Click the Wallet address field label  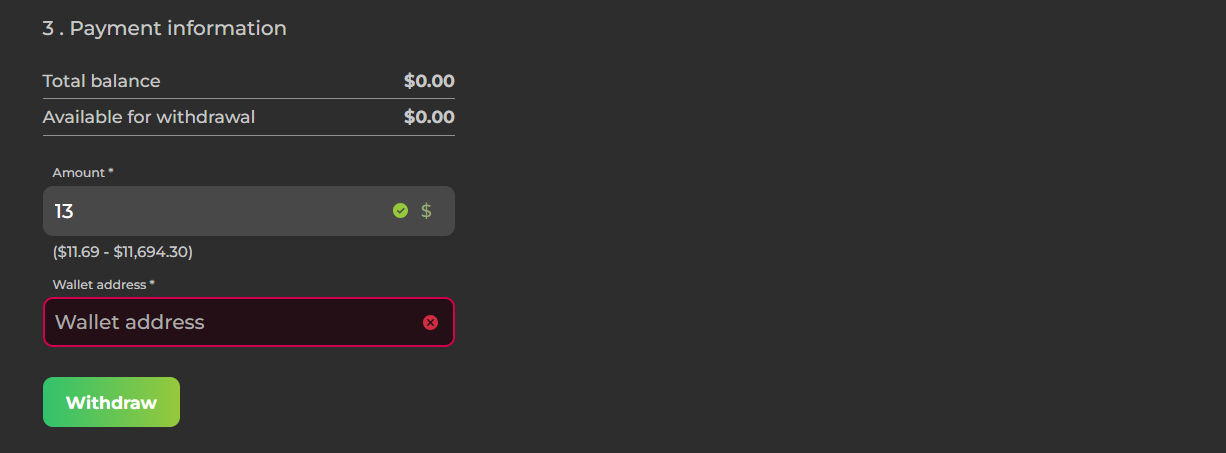[x=99, y=285]
